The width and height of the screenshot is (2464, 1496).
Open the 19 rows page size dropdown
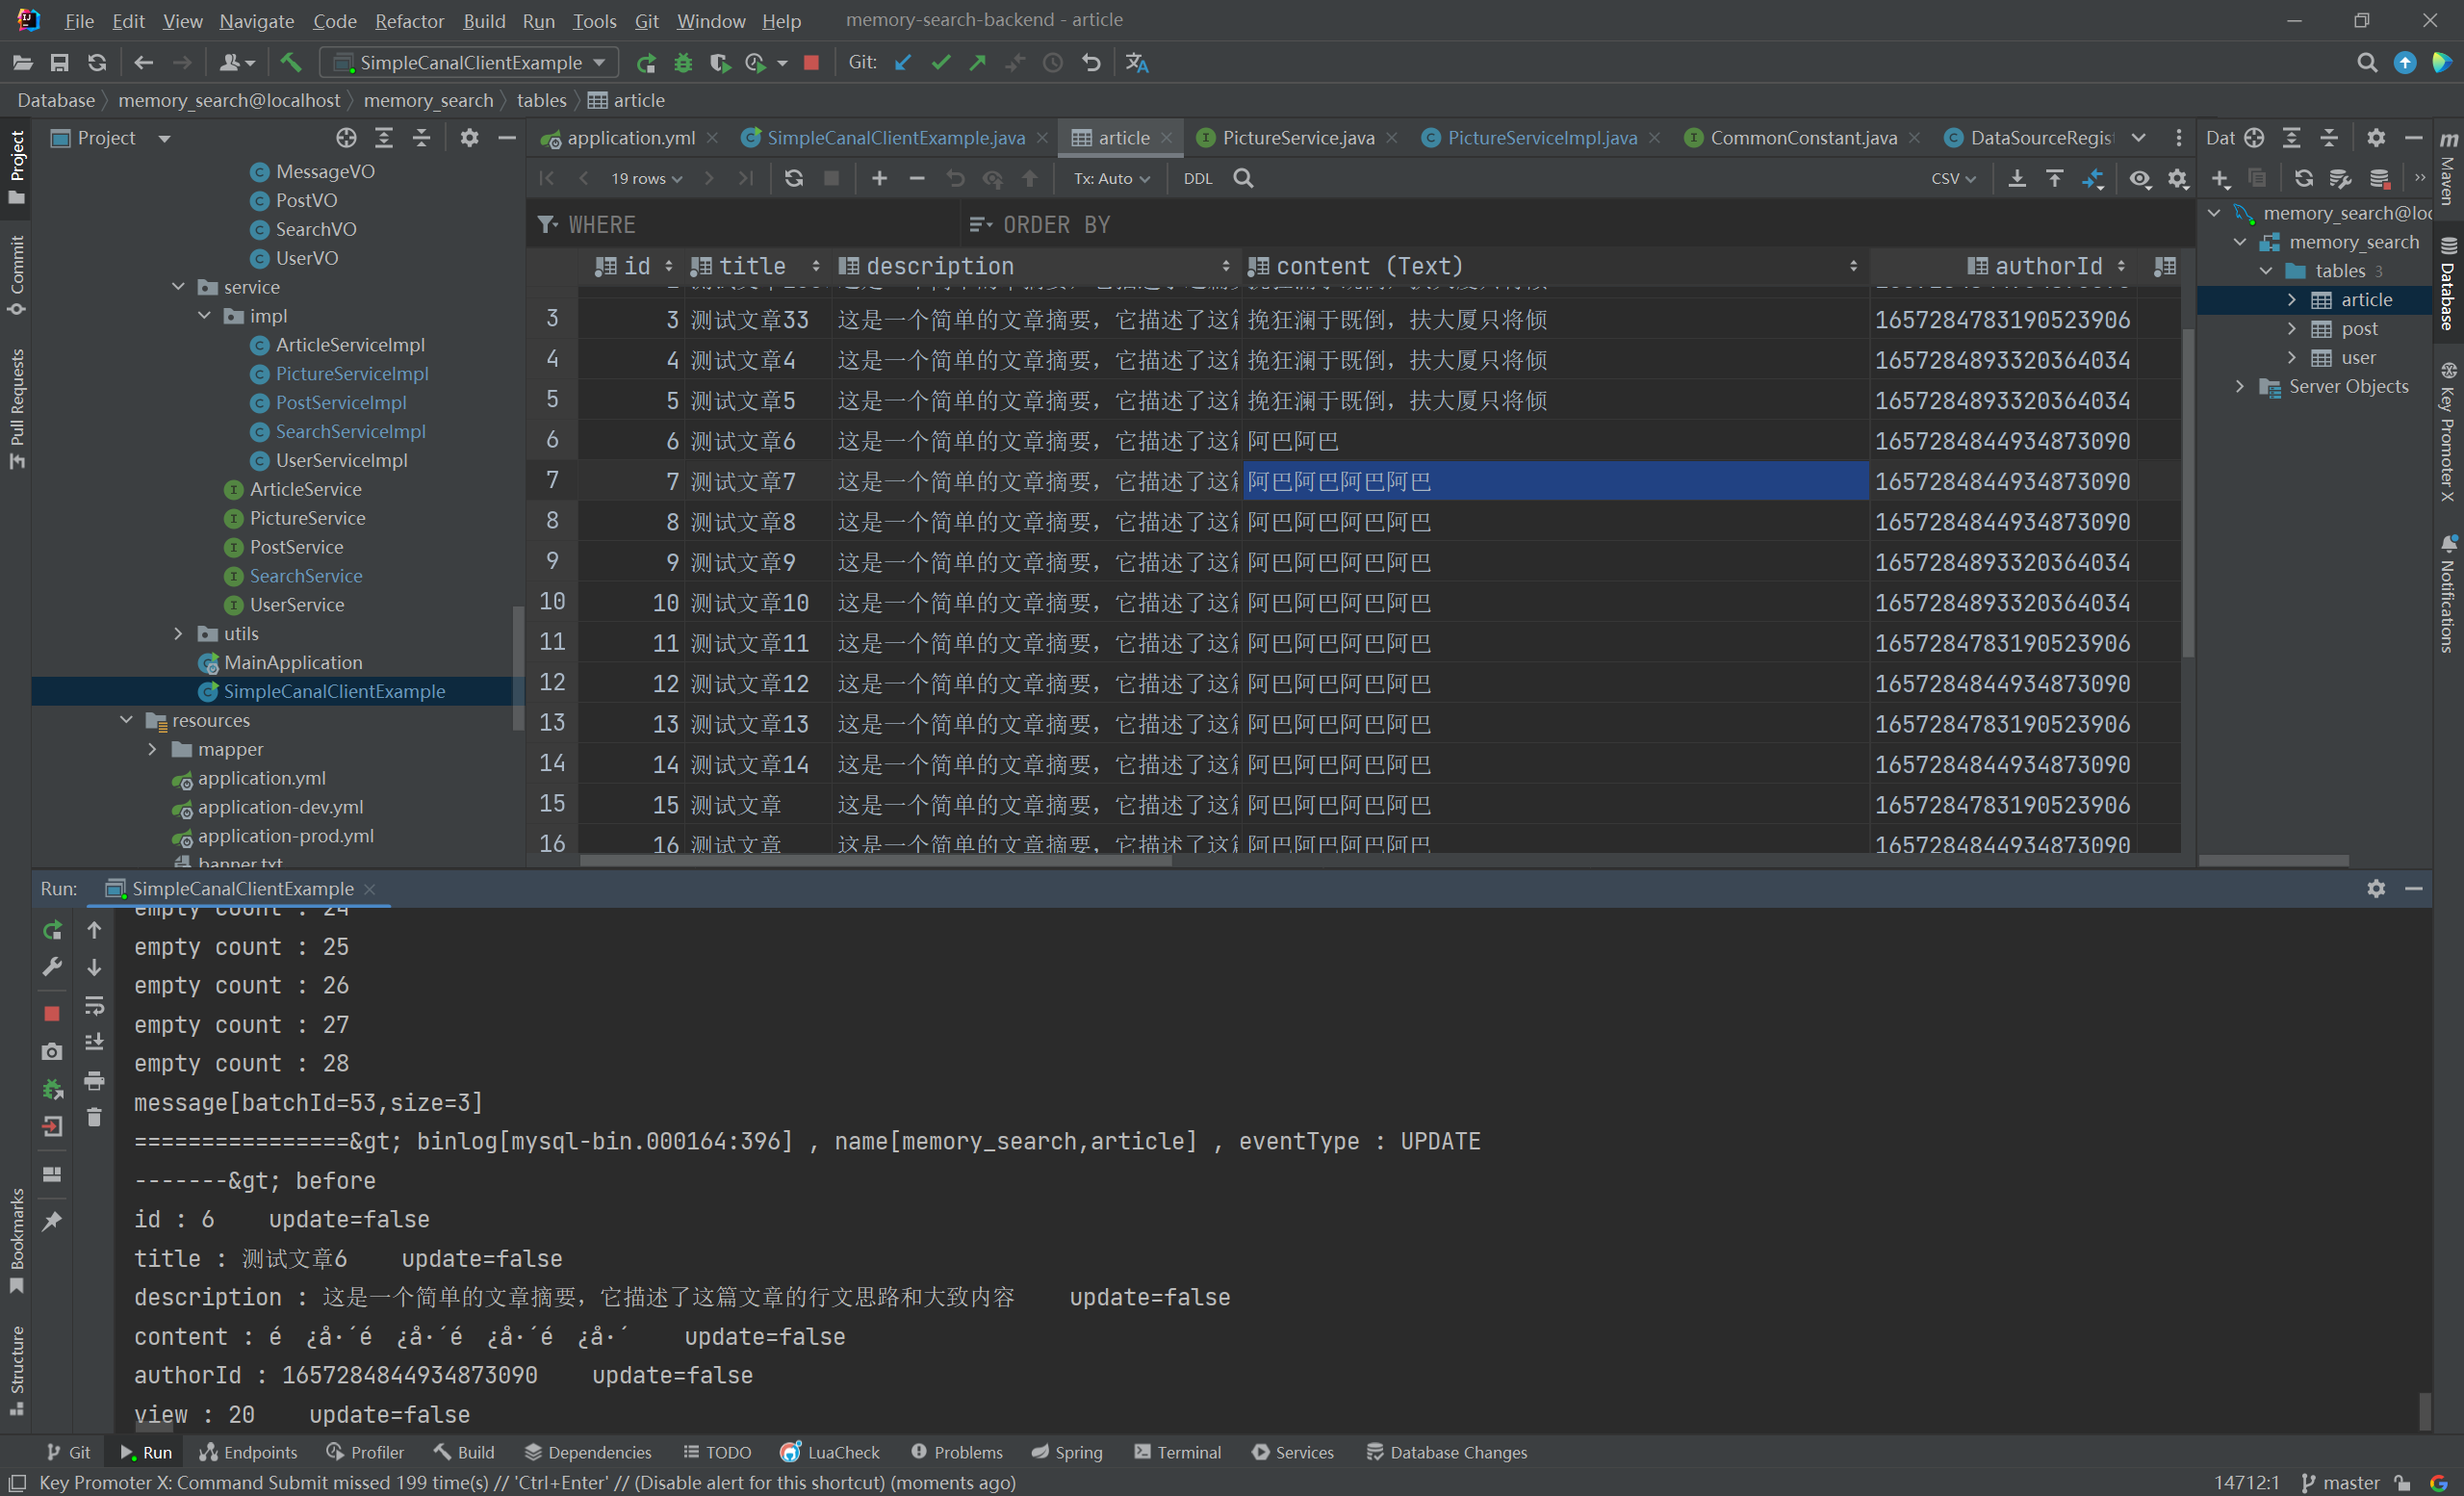[x=646, y=178]
